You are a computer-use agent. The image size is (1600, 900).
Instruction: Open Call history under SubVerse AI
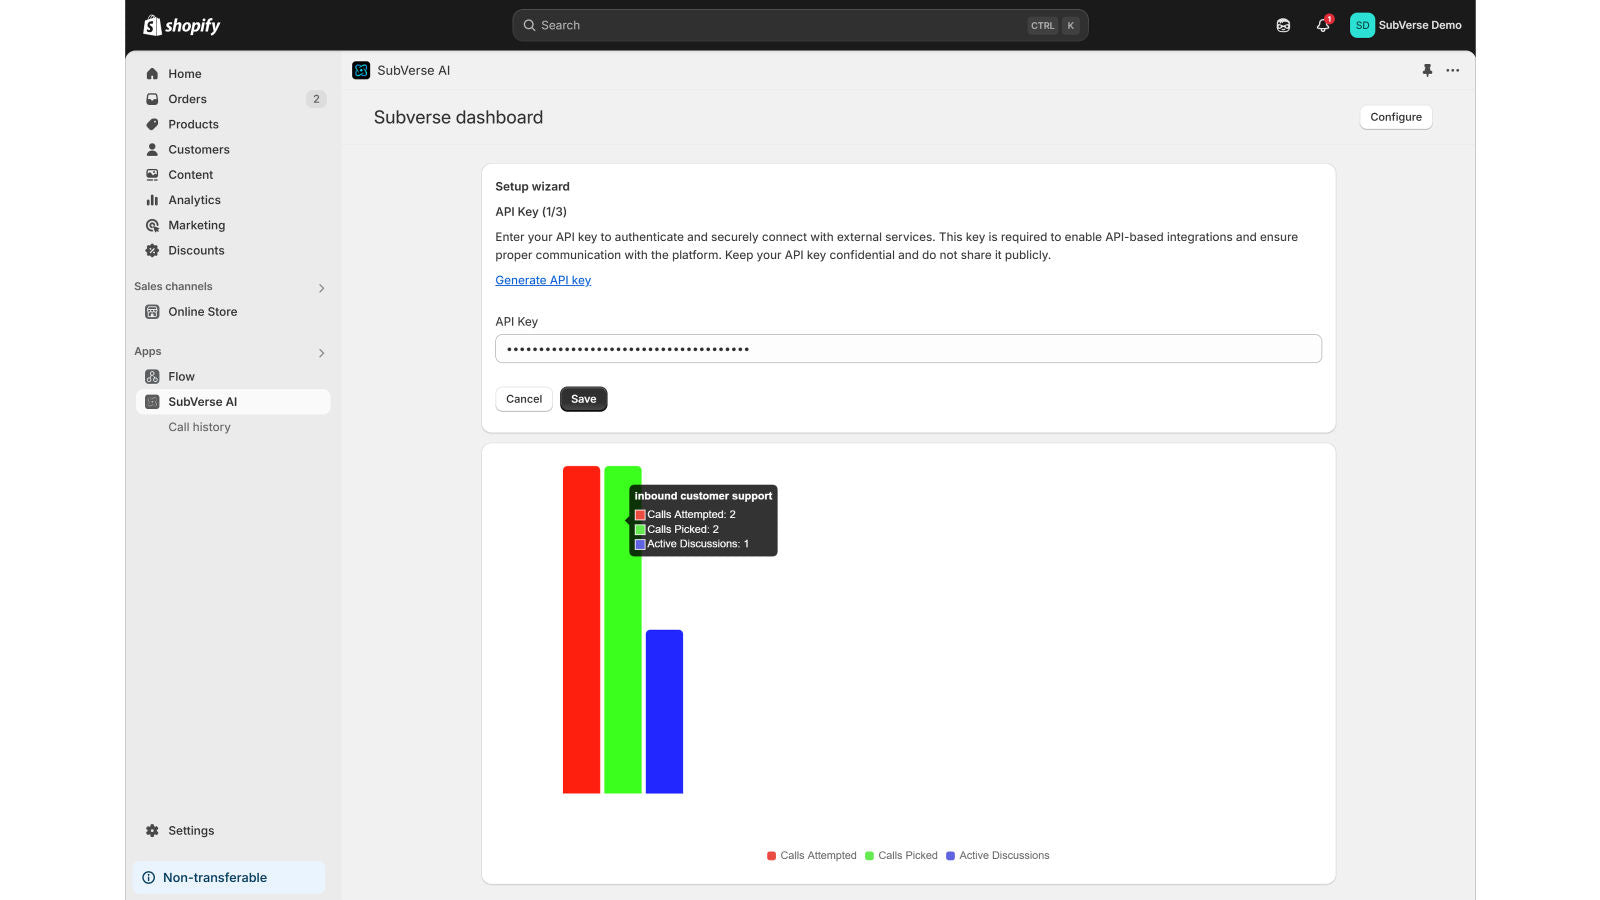click(x=199, y=427)
